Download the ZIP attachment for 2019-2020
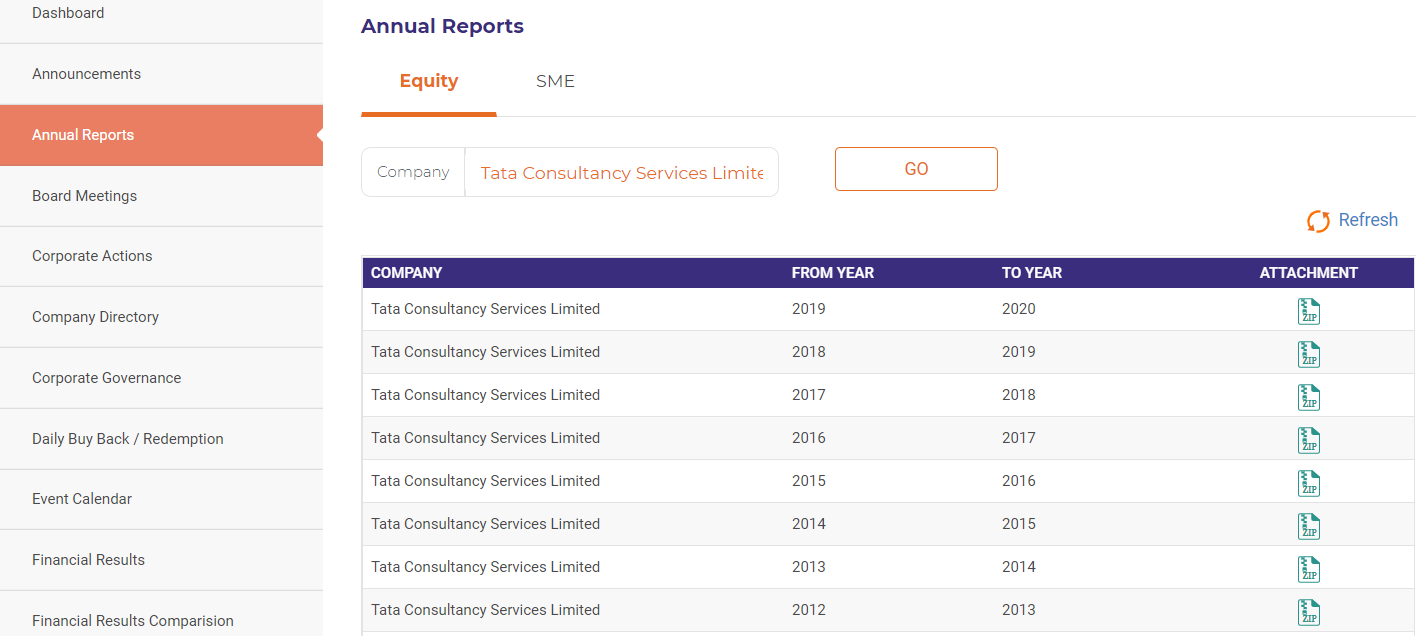 tap(1308, 311)
